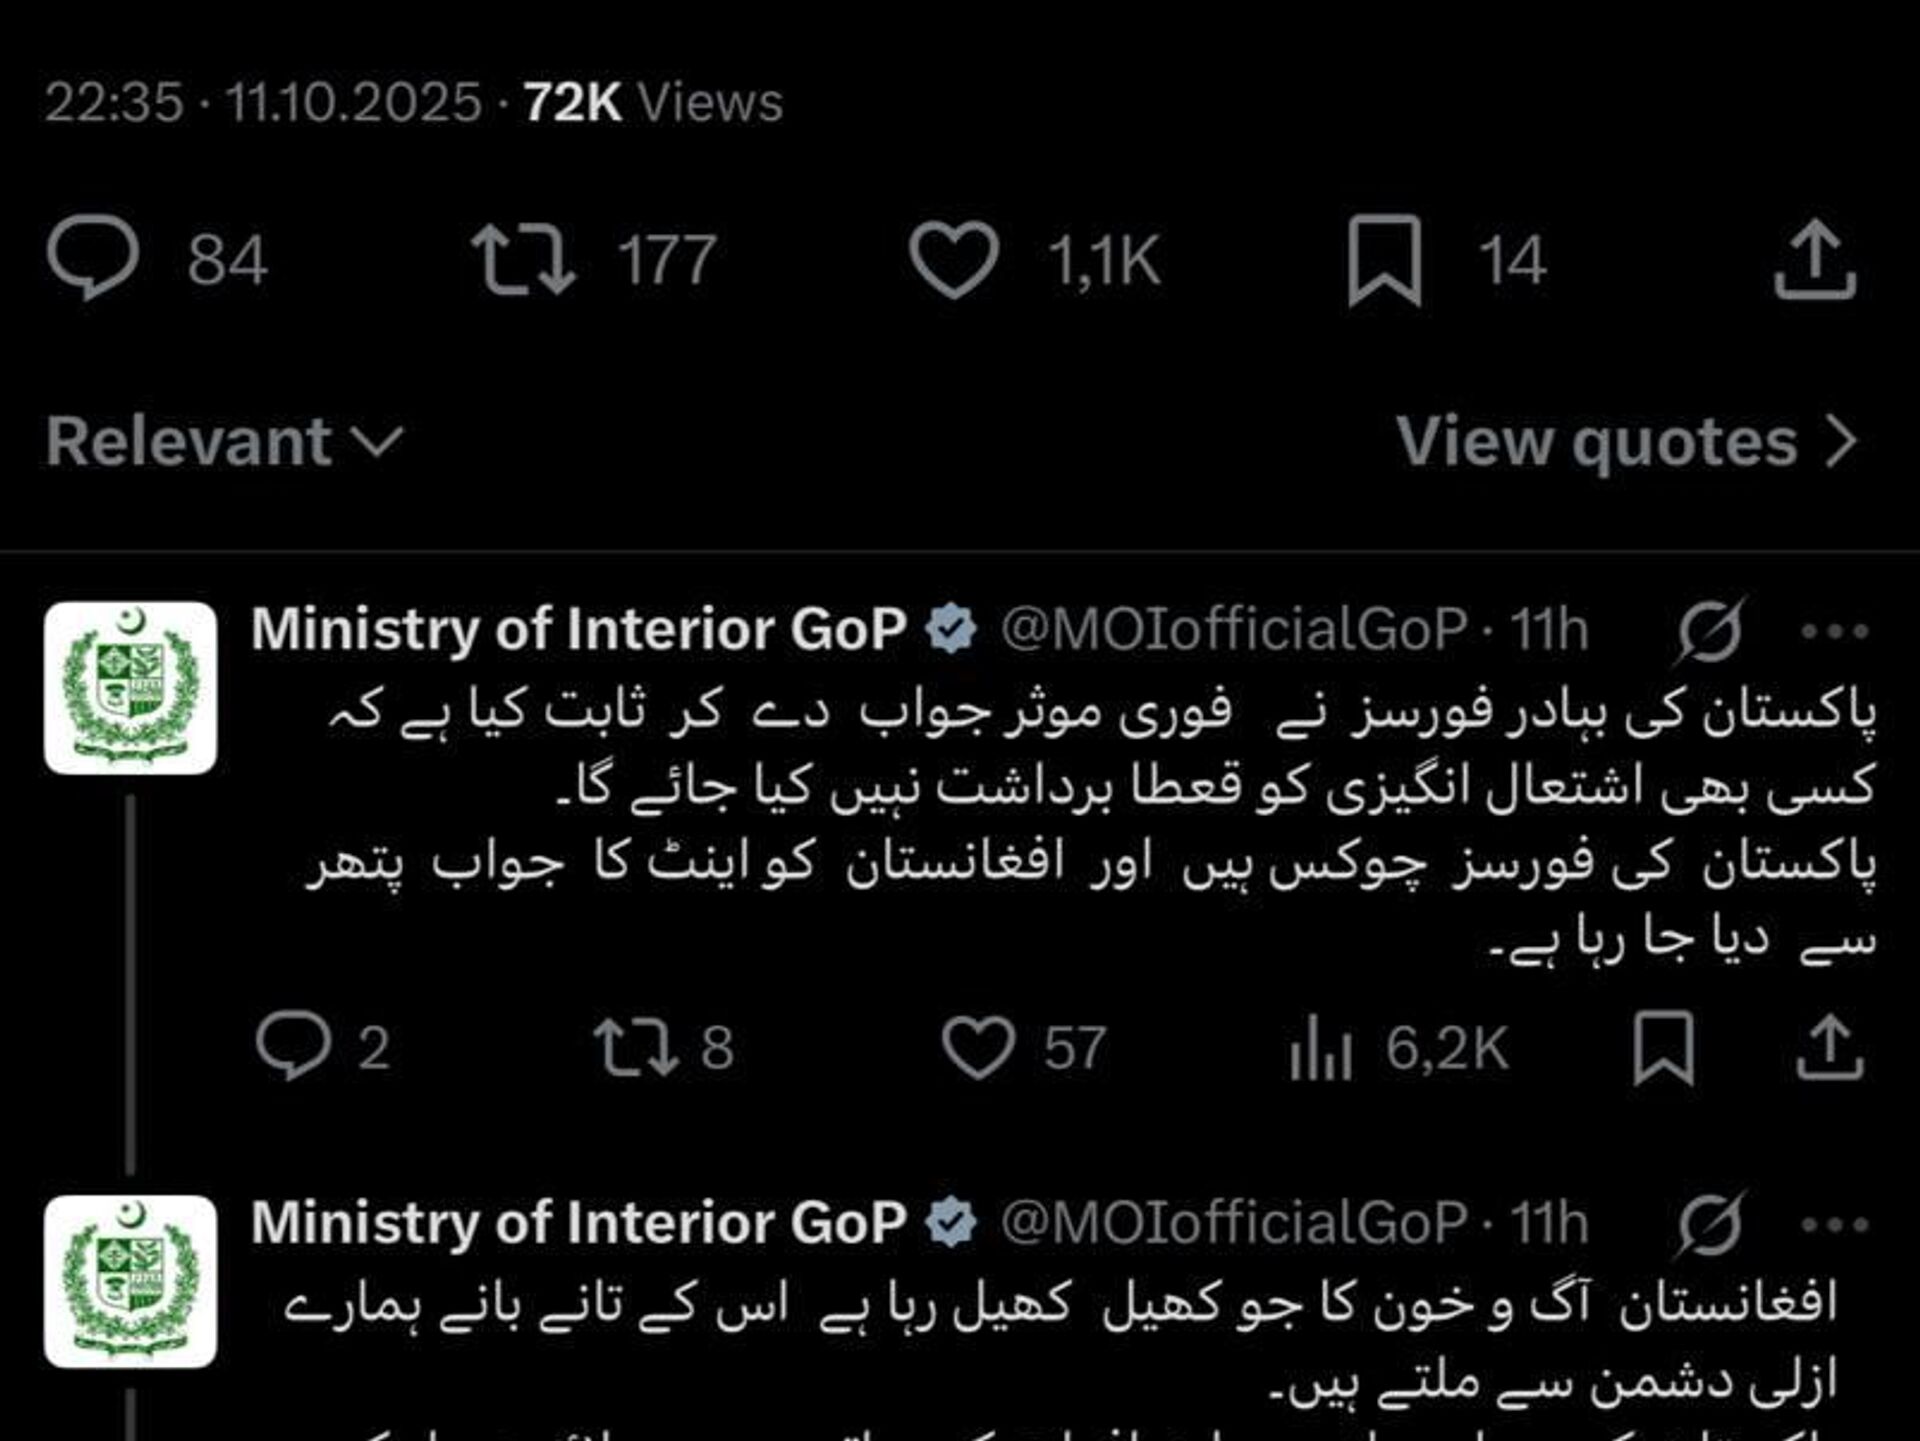Click the reply icon on the main post
The width and height of the screenshot is (1920, 1441).
(93, 258)
